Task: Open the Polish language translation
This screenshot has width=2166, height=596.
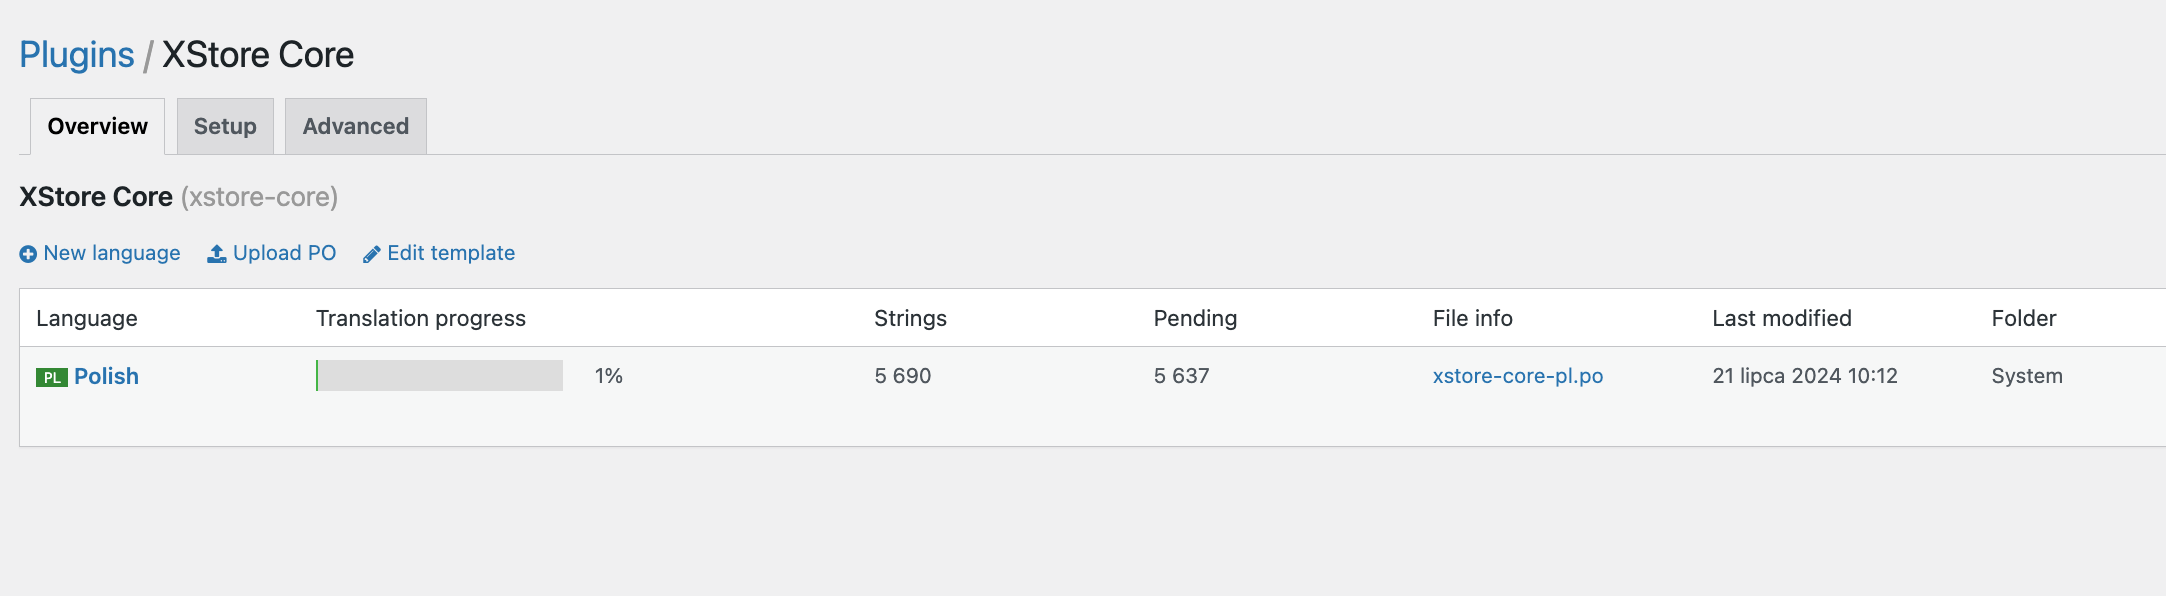Action: coord(106,376)
